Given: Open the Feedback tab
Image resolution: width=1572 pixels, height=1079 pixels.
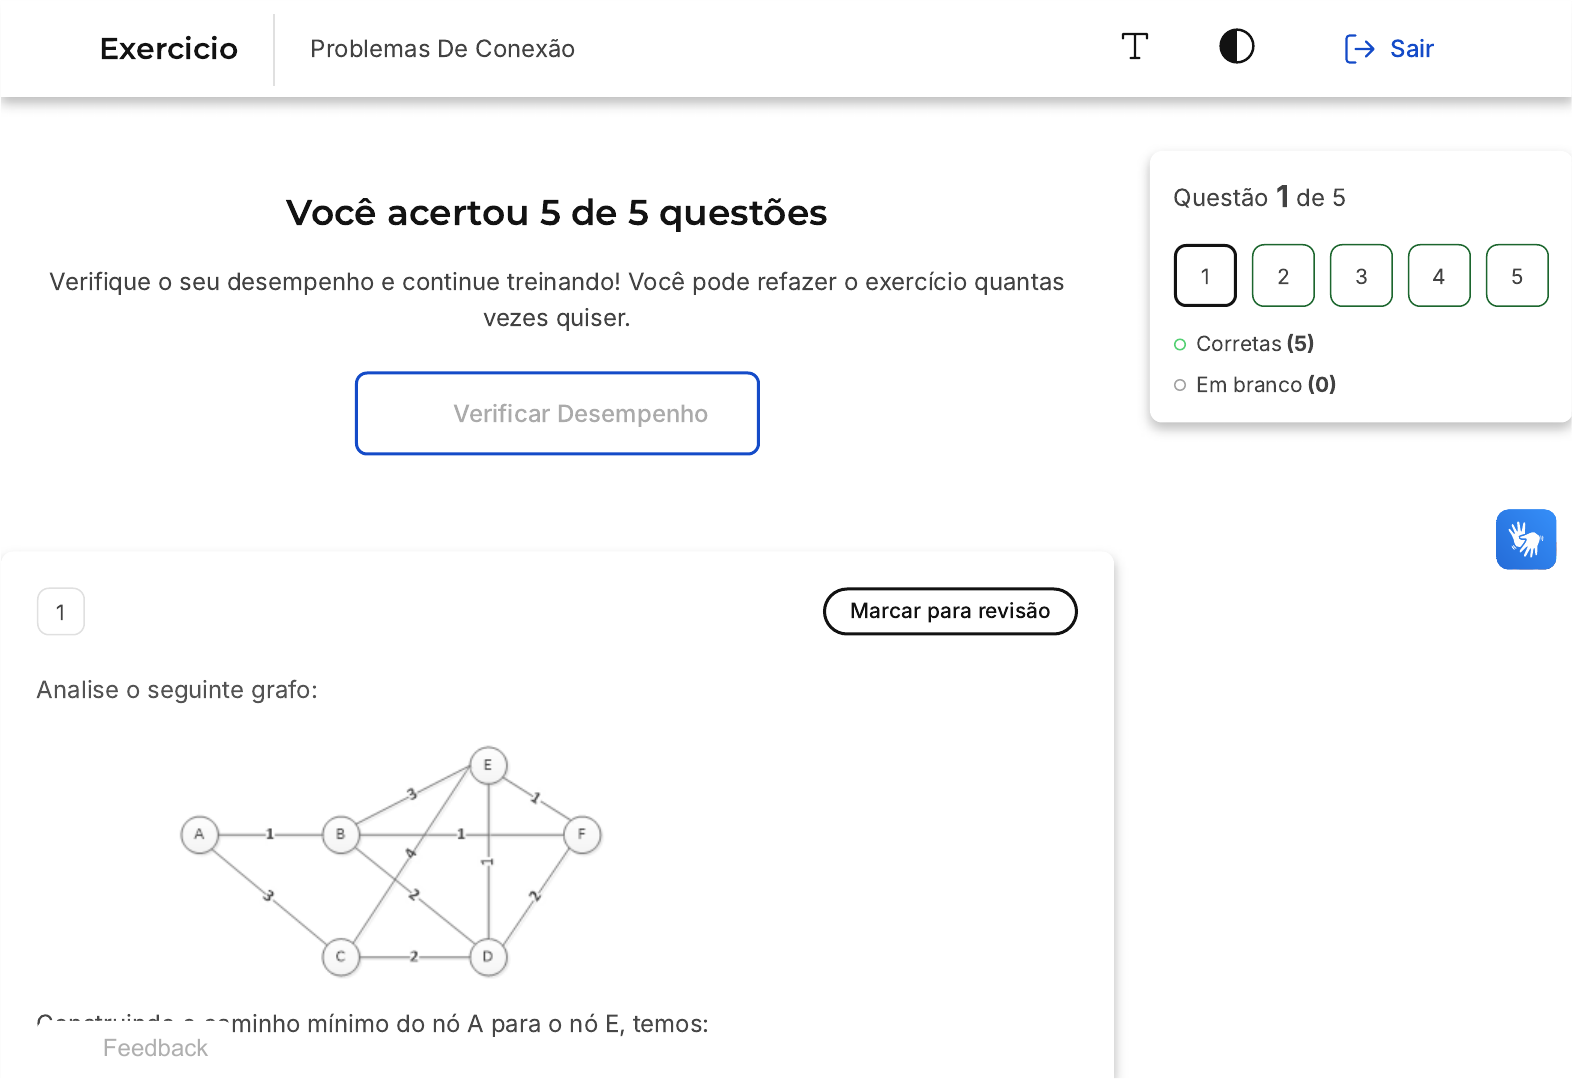Looking at the screenshot, I should coord(155,1048).
